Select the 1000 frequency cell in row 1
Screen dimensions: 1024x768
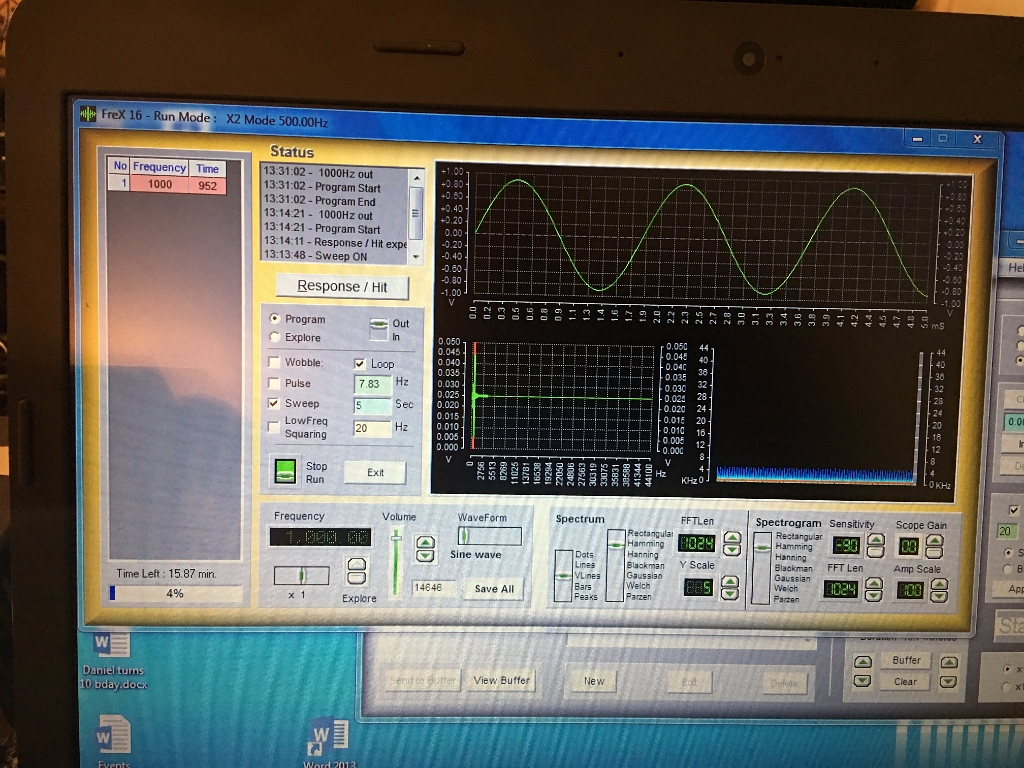[159, 184]
